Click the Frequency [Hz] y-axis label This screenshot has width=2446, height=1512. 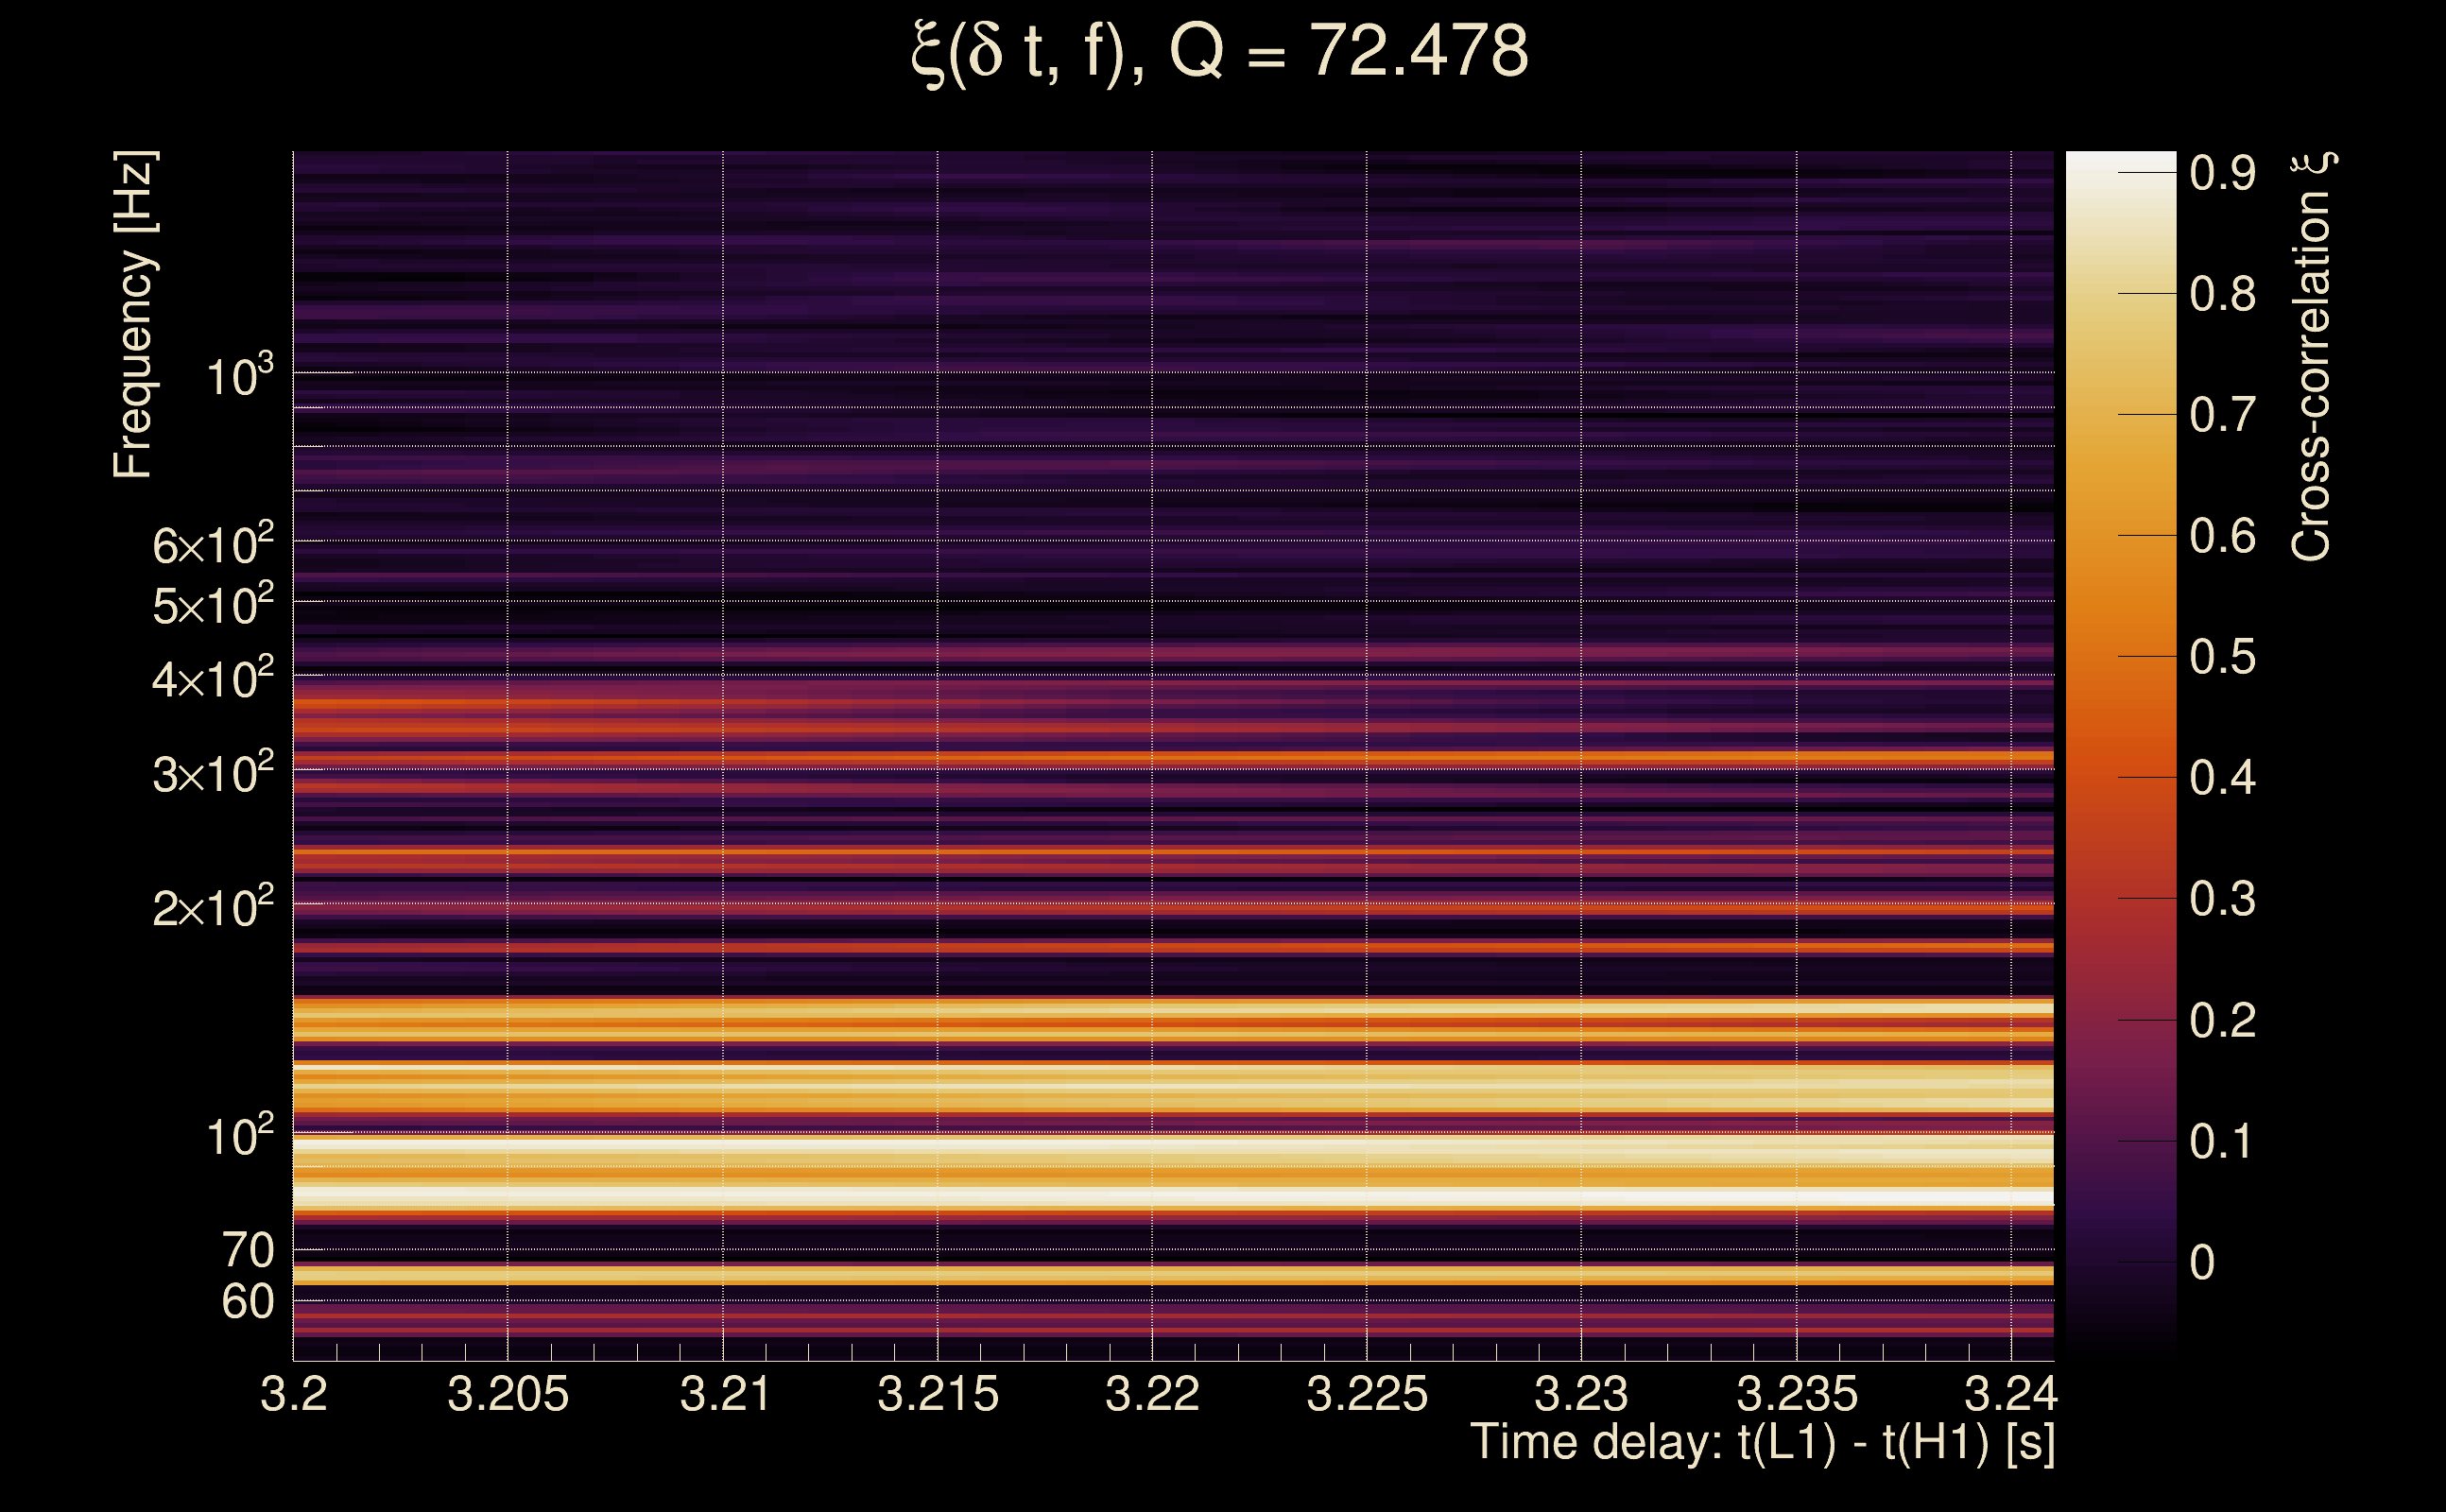(134, 314)
